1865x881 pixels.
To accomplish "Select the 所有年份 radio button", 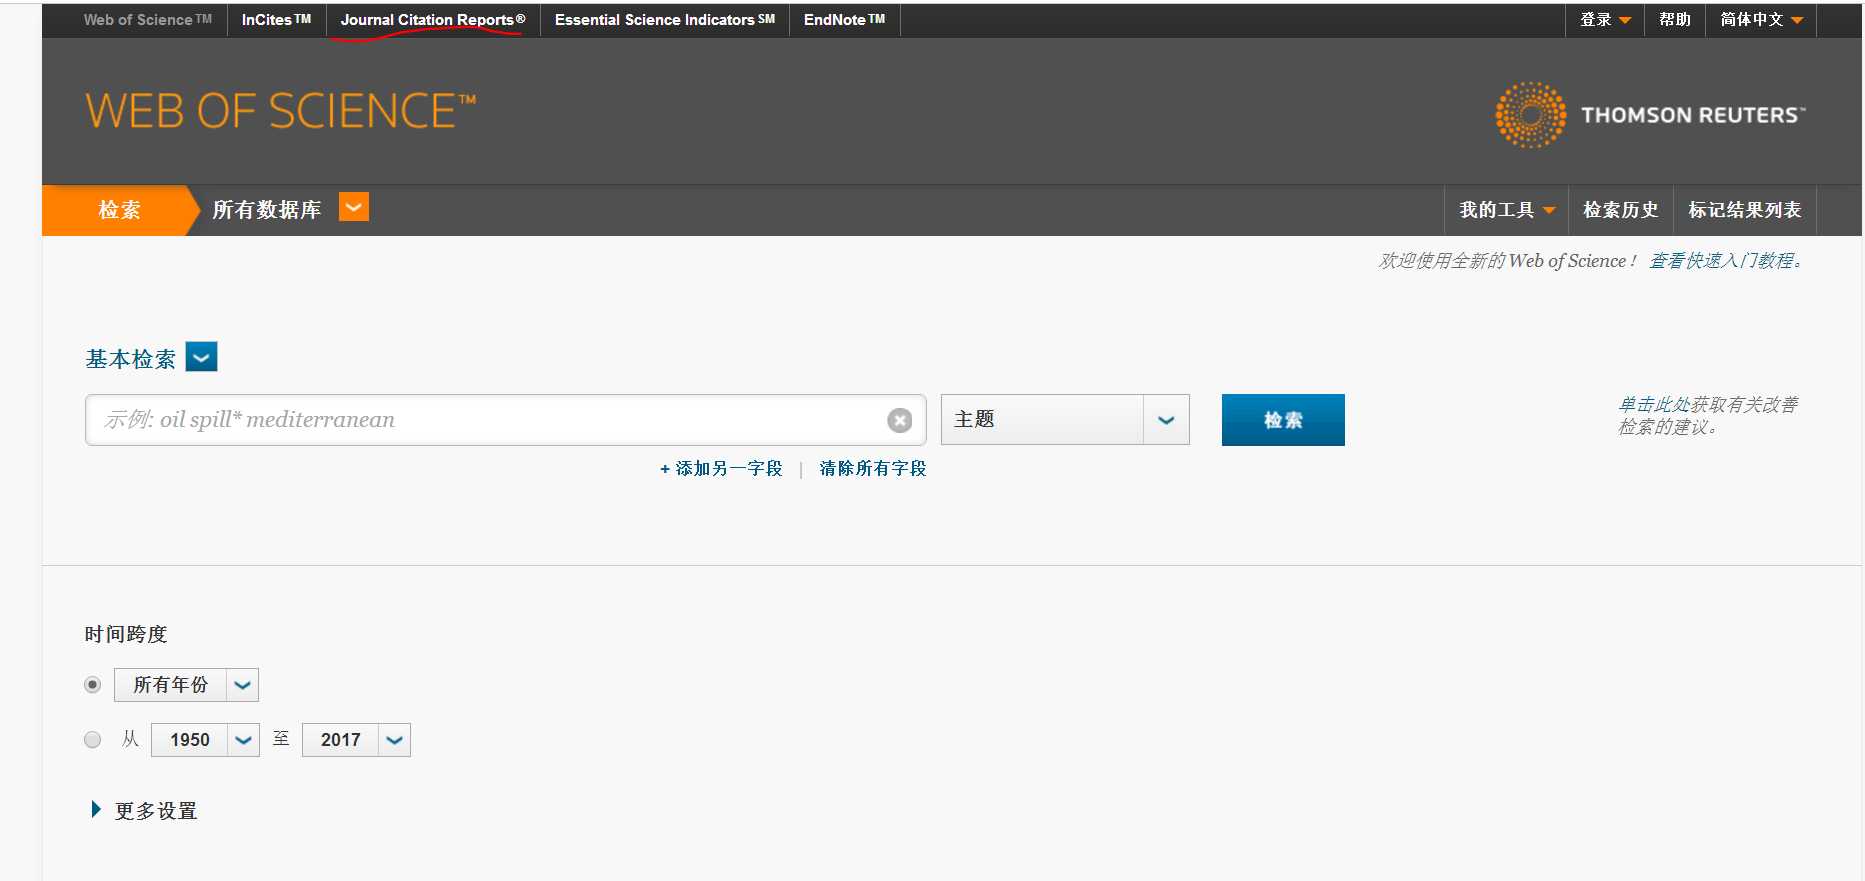I will coord(93,685).
